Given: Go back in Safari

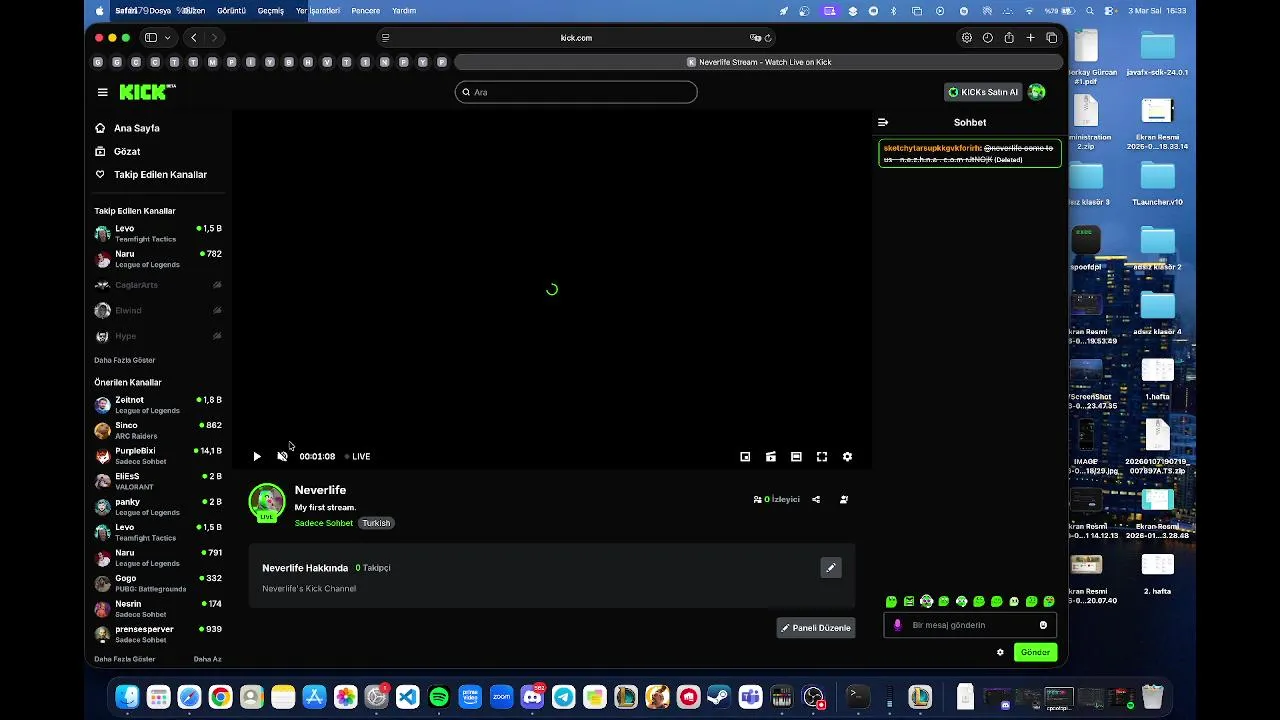Looking at the screenshot, I should point(193,38).
